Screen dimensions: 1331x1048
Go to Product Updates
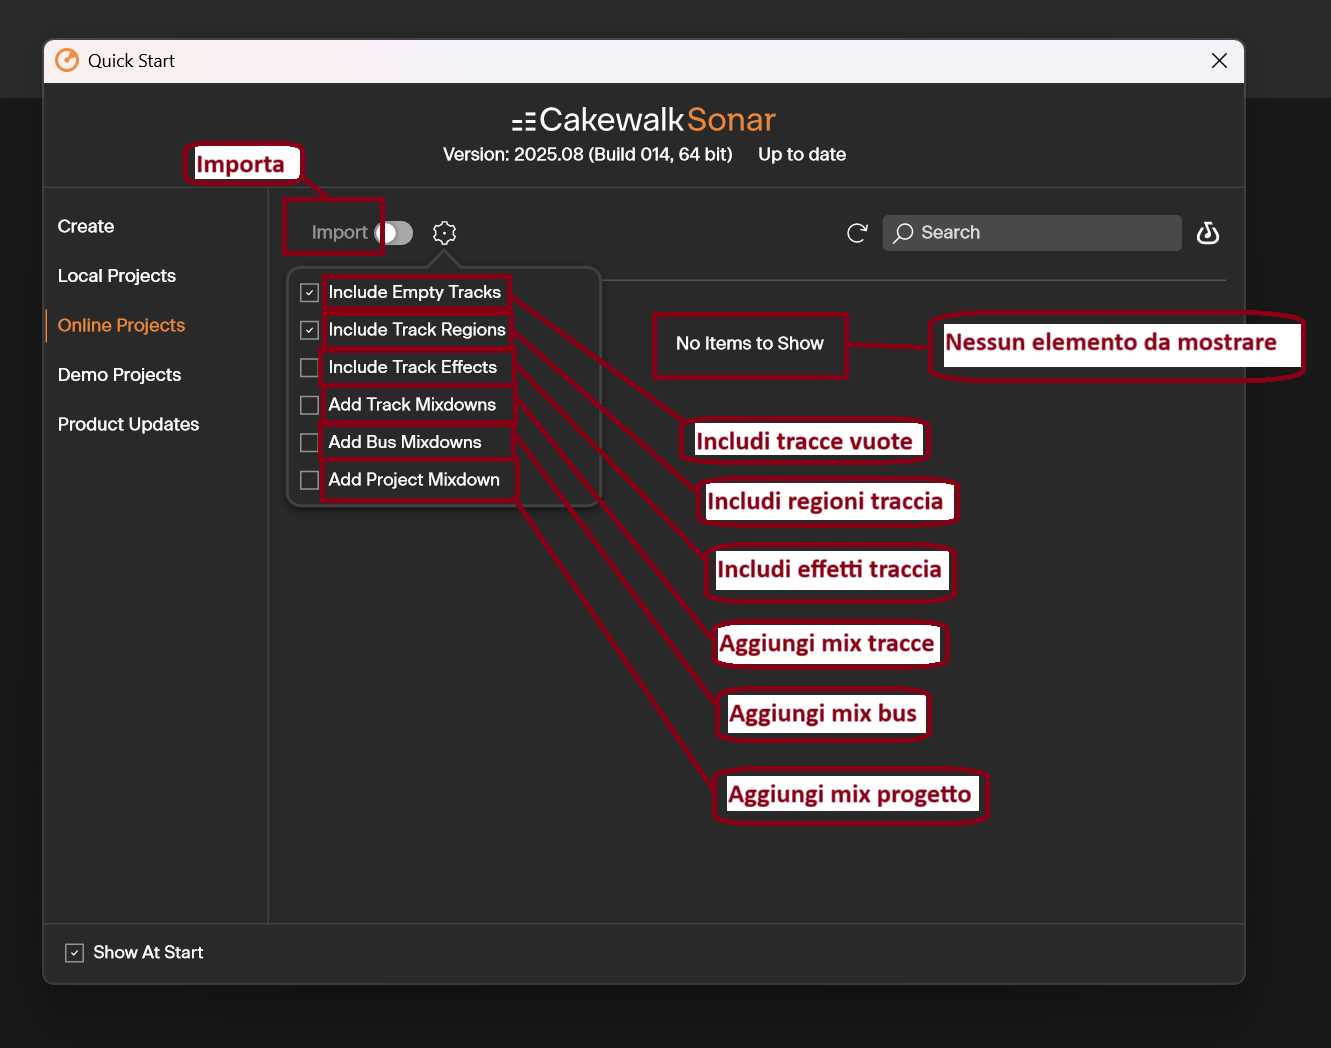pos(128,425)
